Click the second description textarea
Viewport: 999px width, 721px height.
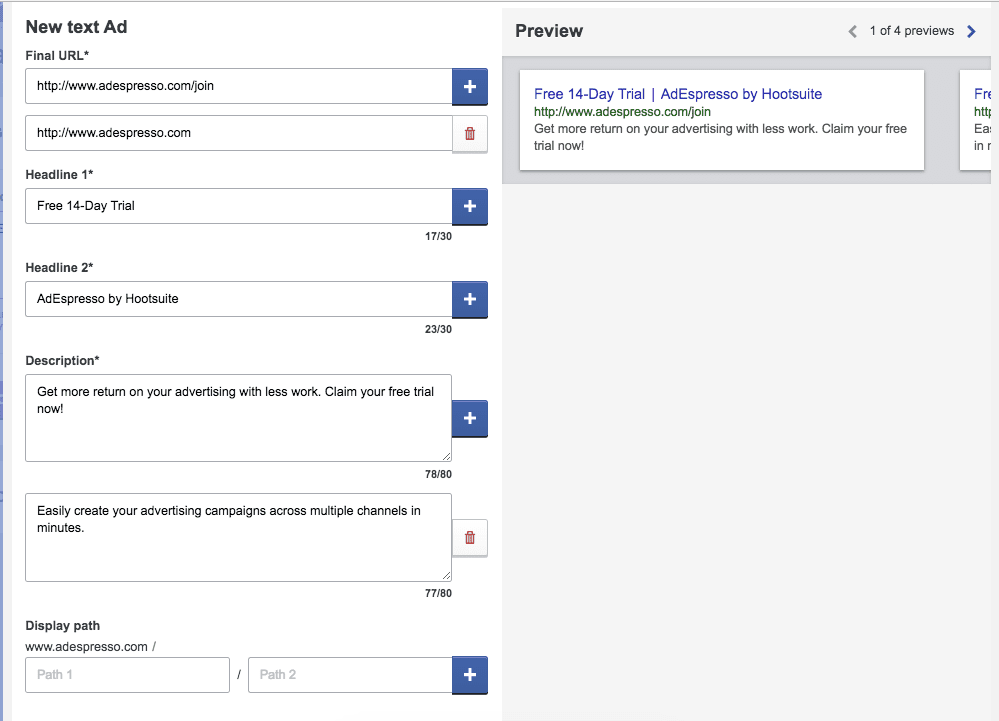click(x=238, y=538)
